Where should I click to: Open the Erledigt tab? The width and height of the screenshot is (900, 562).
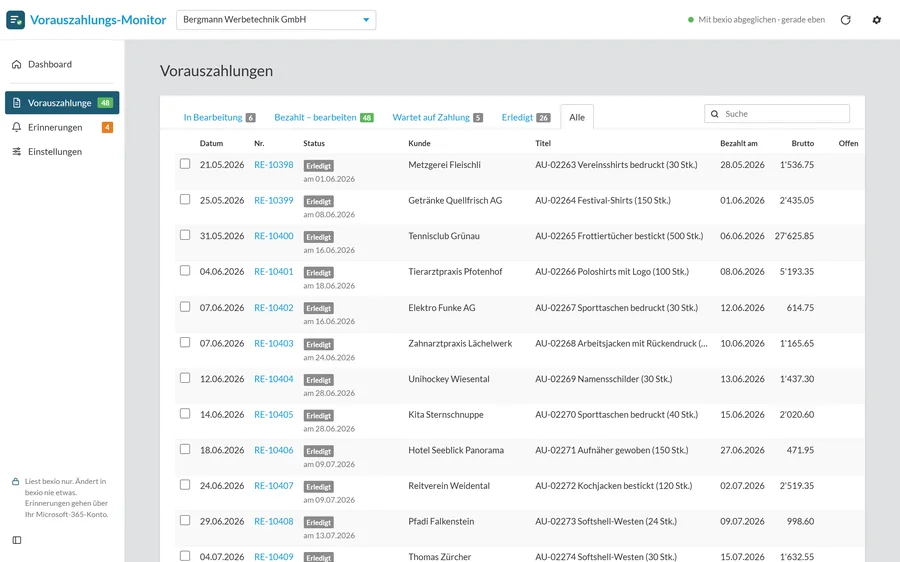click(525, 117)
